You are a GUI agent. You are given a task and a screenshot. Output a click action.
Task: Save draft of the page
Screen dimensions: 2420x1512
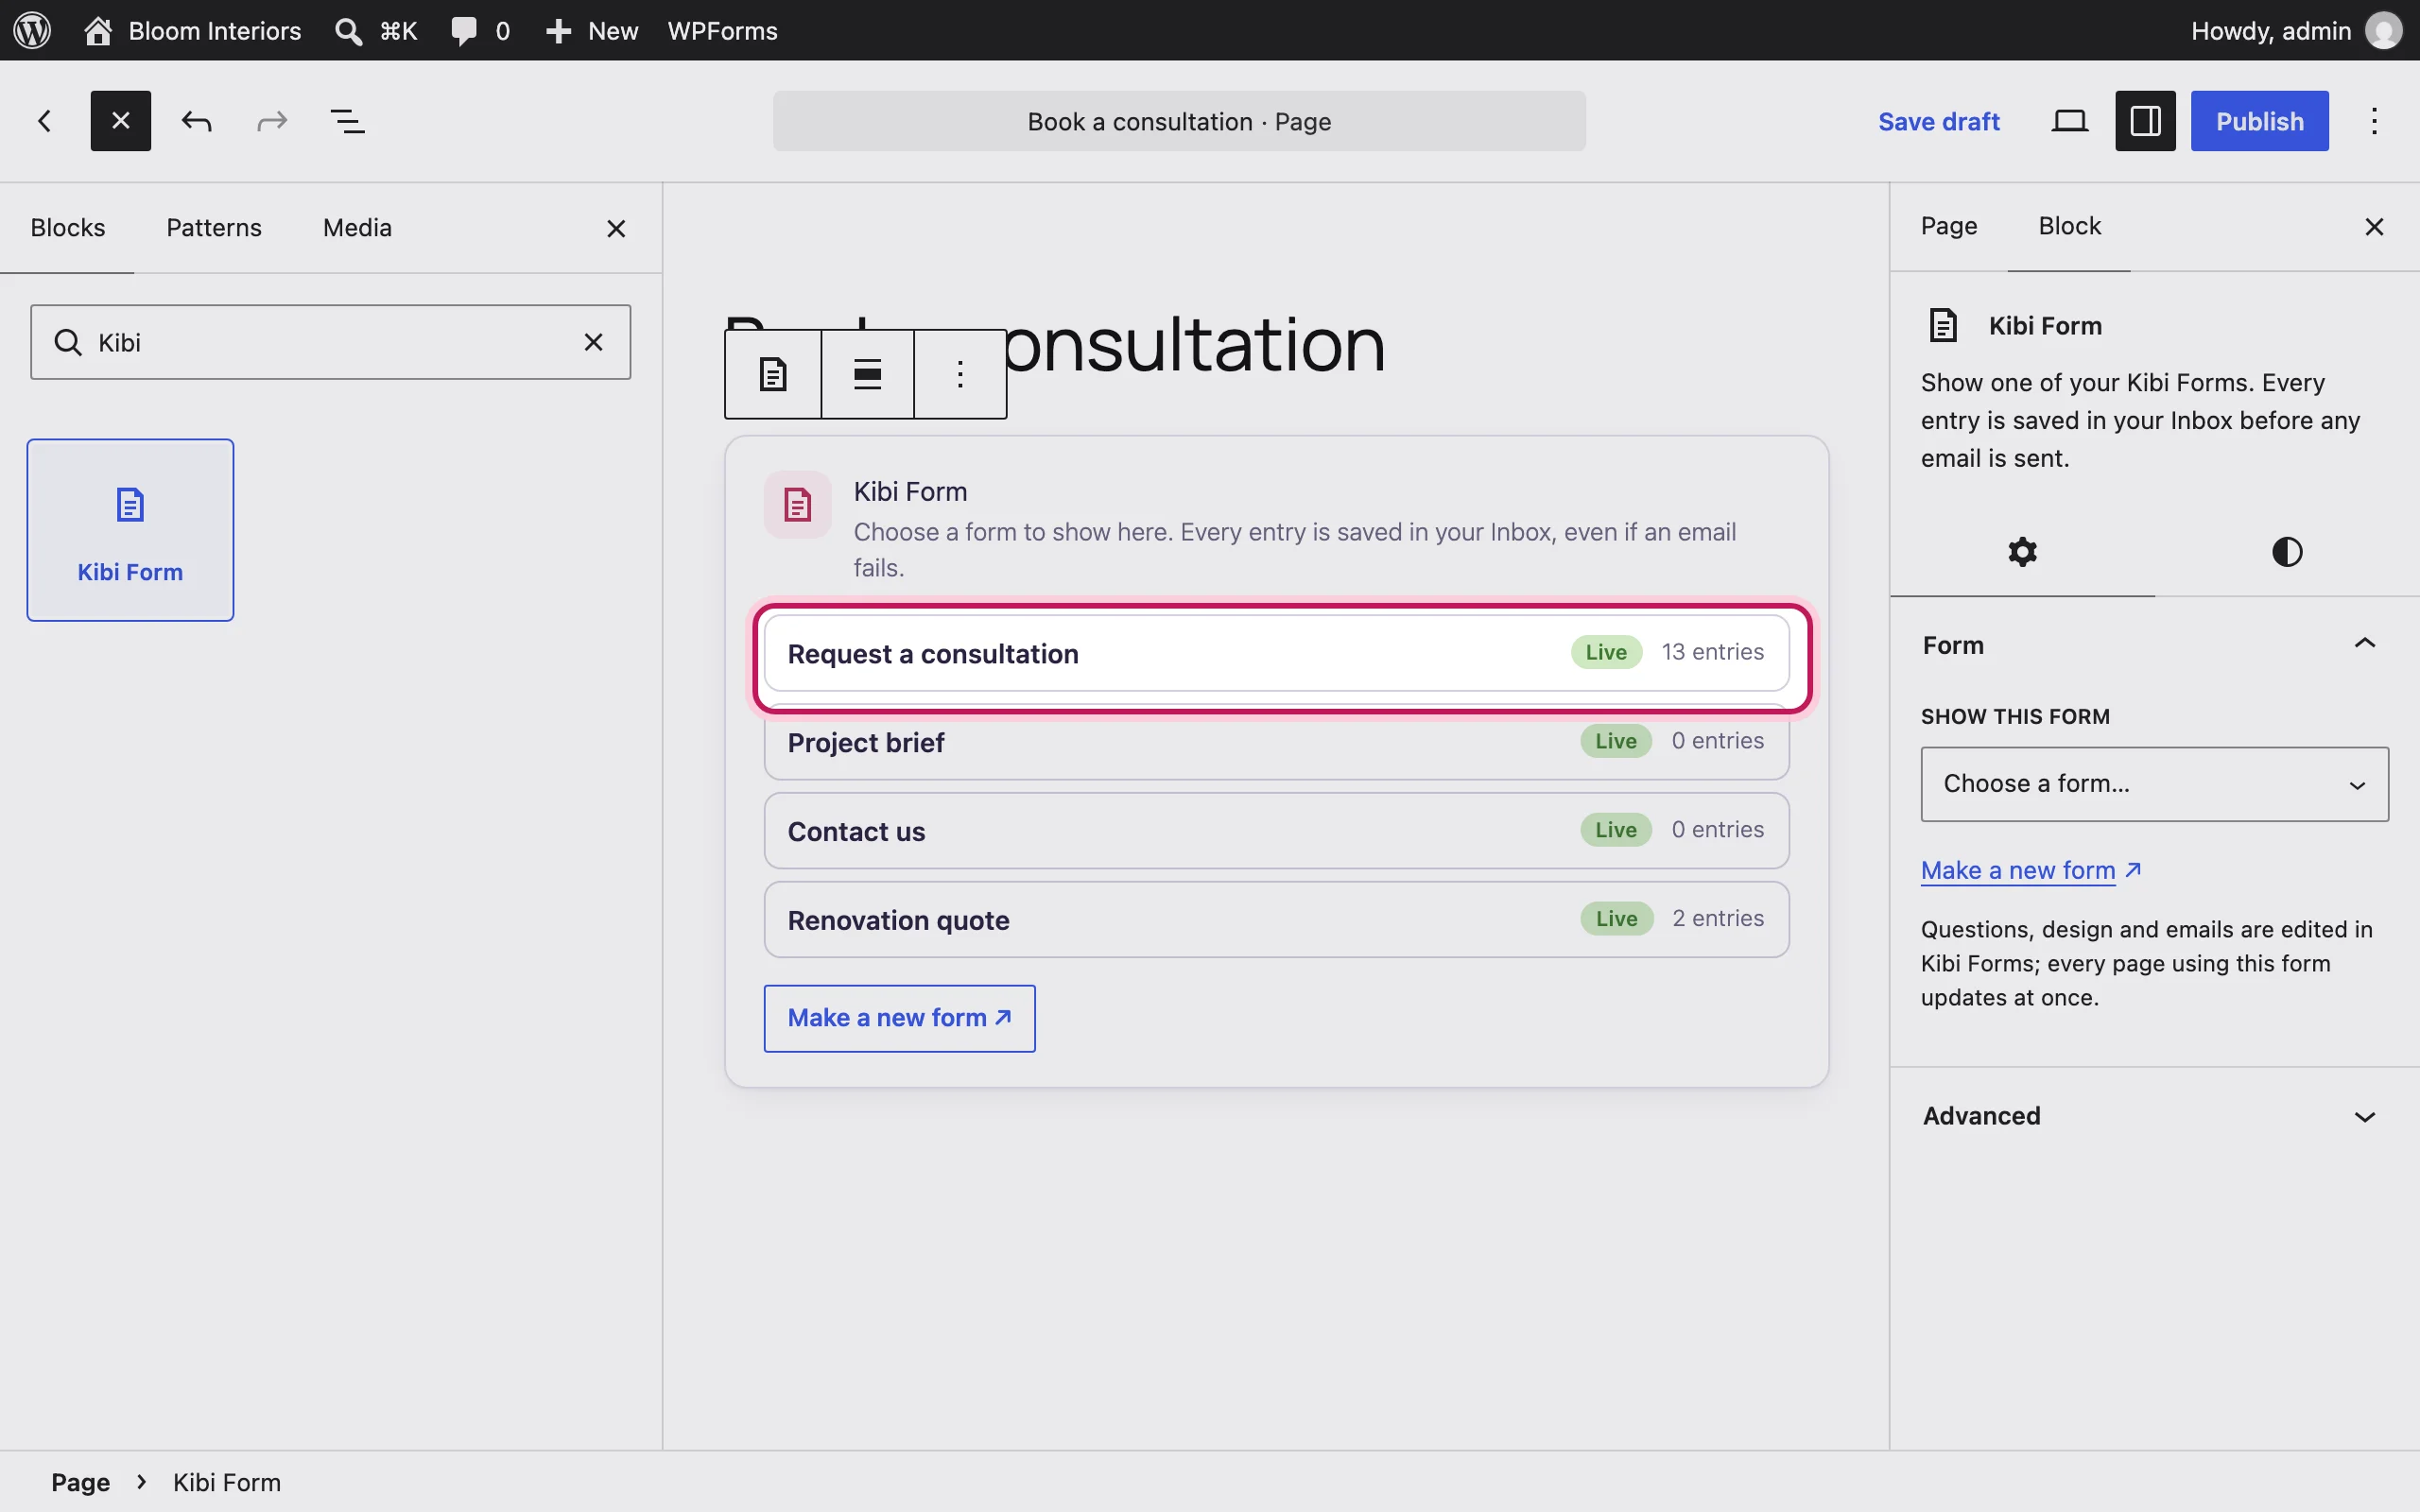[x=1938, y=121]
